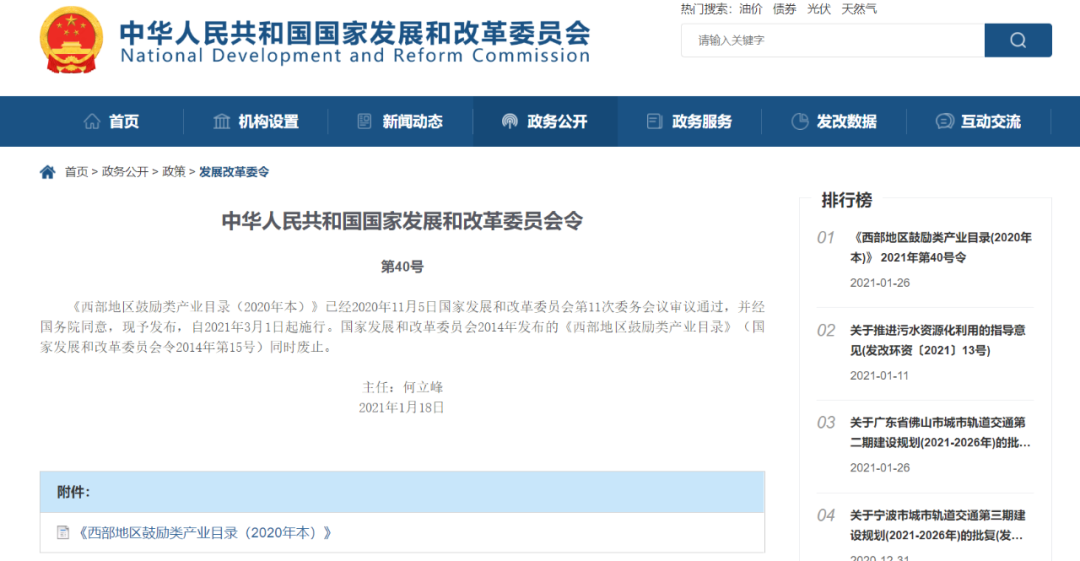Go to 政策 in the breadcrumb
Image resolution: width=1080 pixels, height=561 pixels.
pos(173,172)
